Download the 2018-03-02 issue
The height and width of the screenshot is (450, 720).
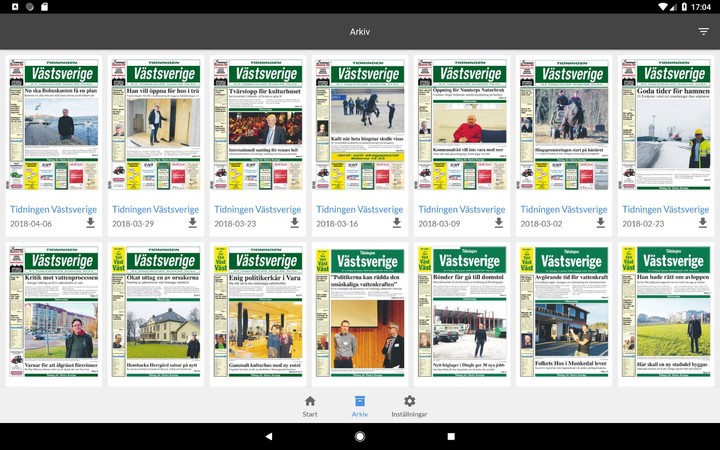pos(601,223)
